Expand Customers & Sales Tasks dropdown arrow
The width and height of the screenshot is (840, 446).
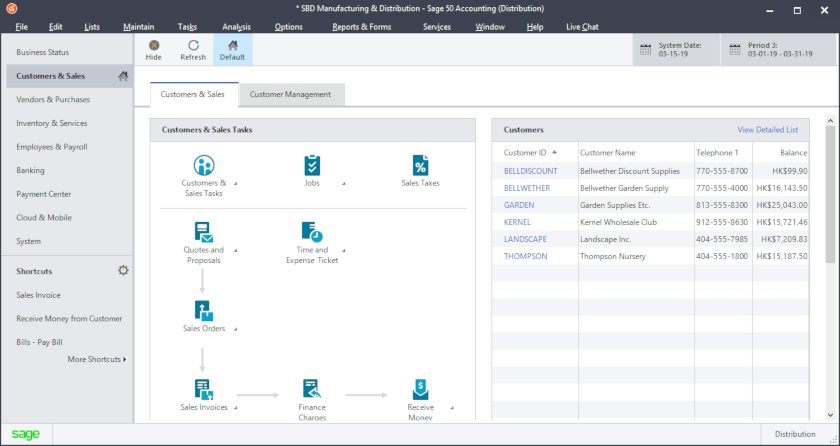point(235,184)
